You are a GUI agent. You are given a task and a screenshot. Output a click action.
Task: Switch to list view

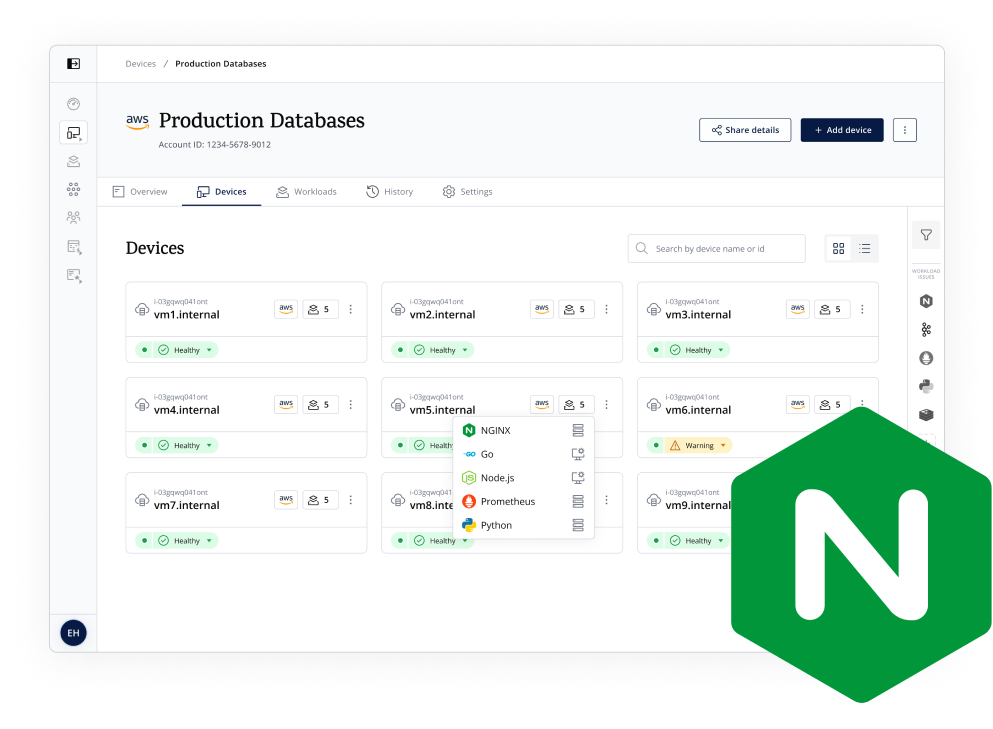point(864,248)
